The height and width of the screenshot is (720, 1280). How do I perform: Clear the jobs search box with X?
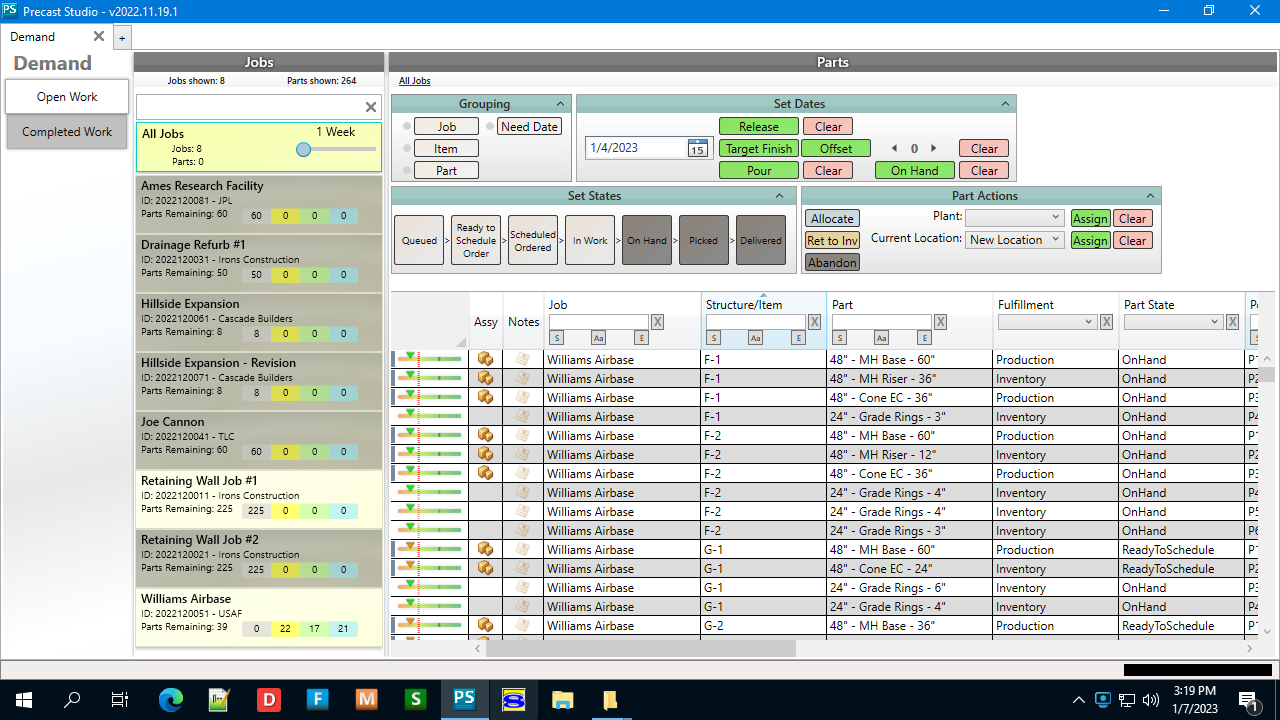coord(370,107)
